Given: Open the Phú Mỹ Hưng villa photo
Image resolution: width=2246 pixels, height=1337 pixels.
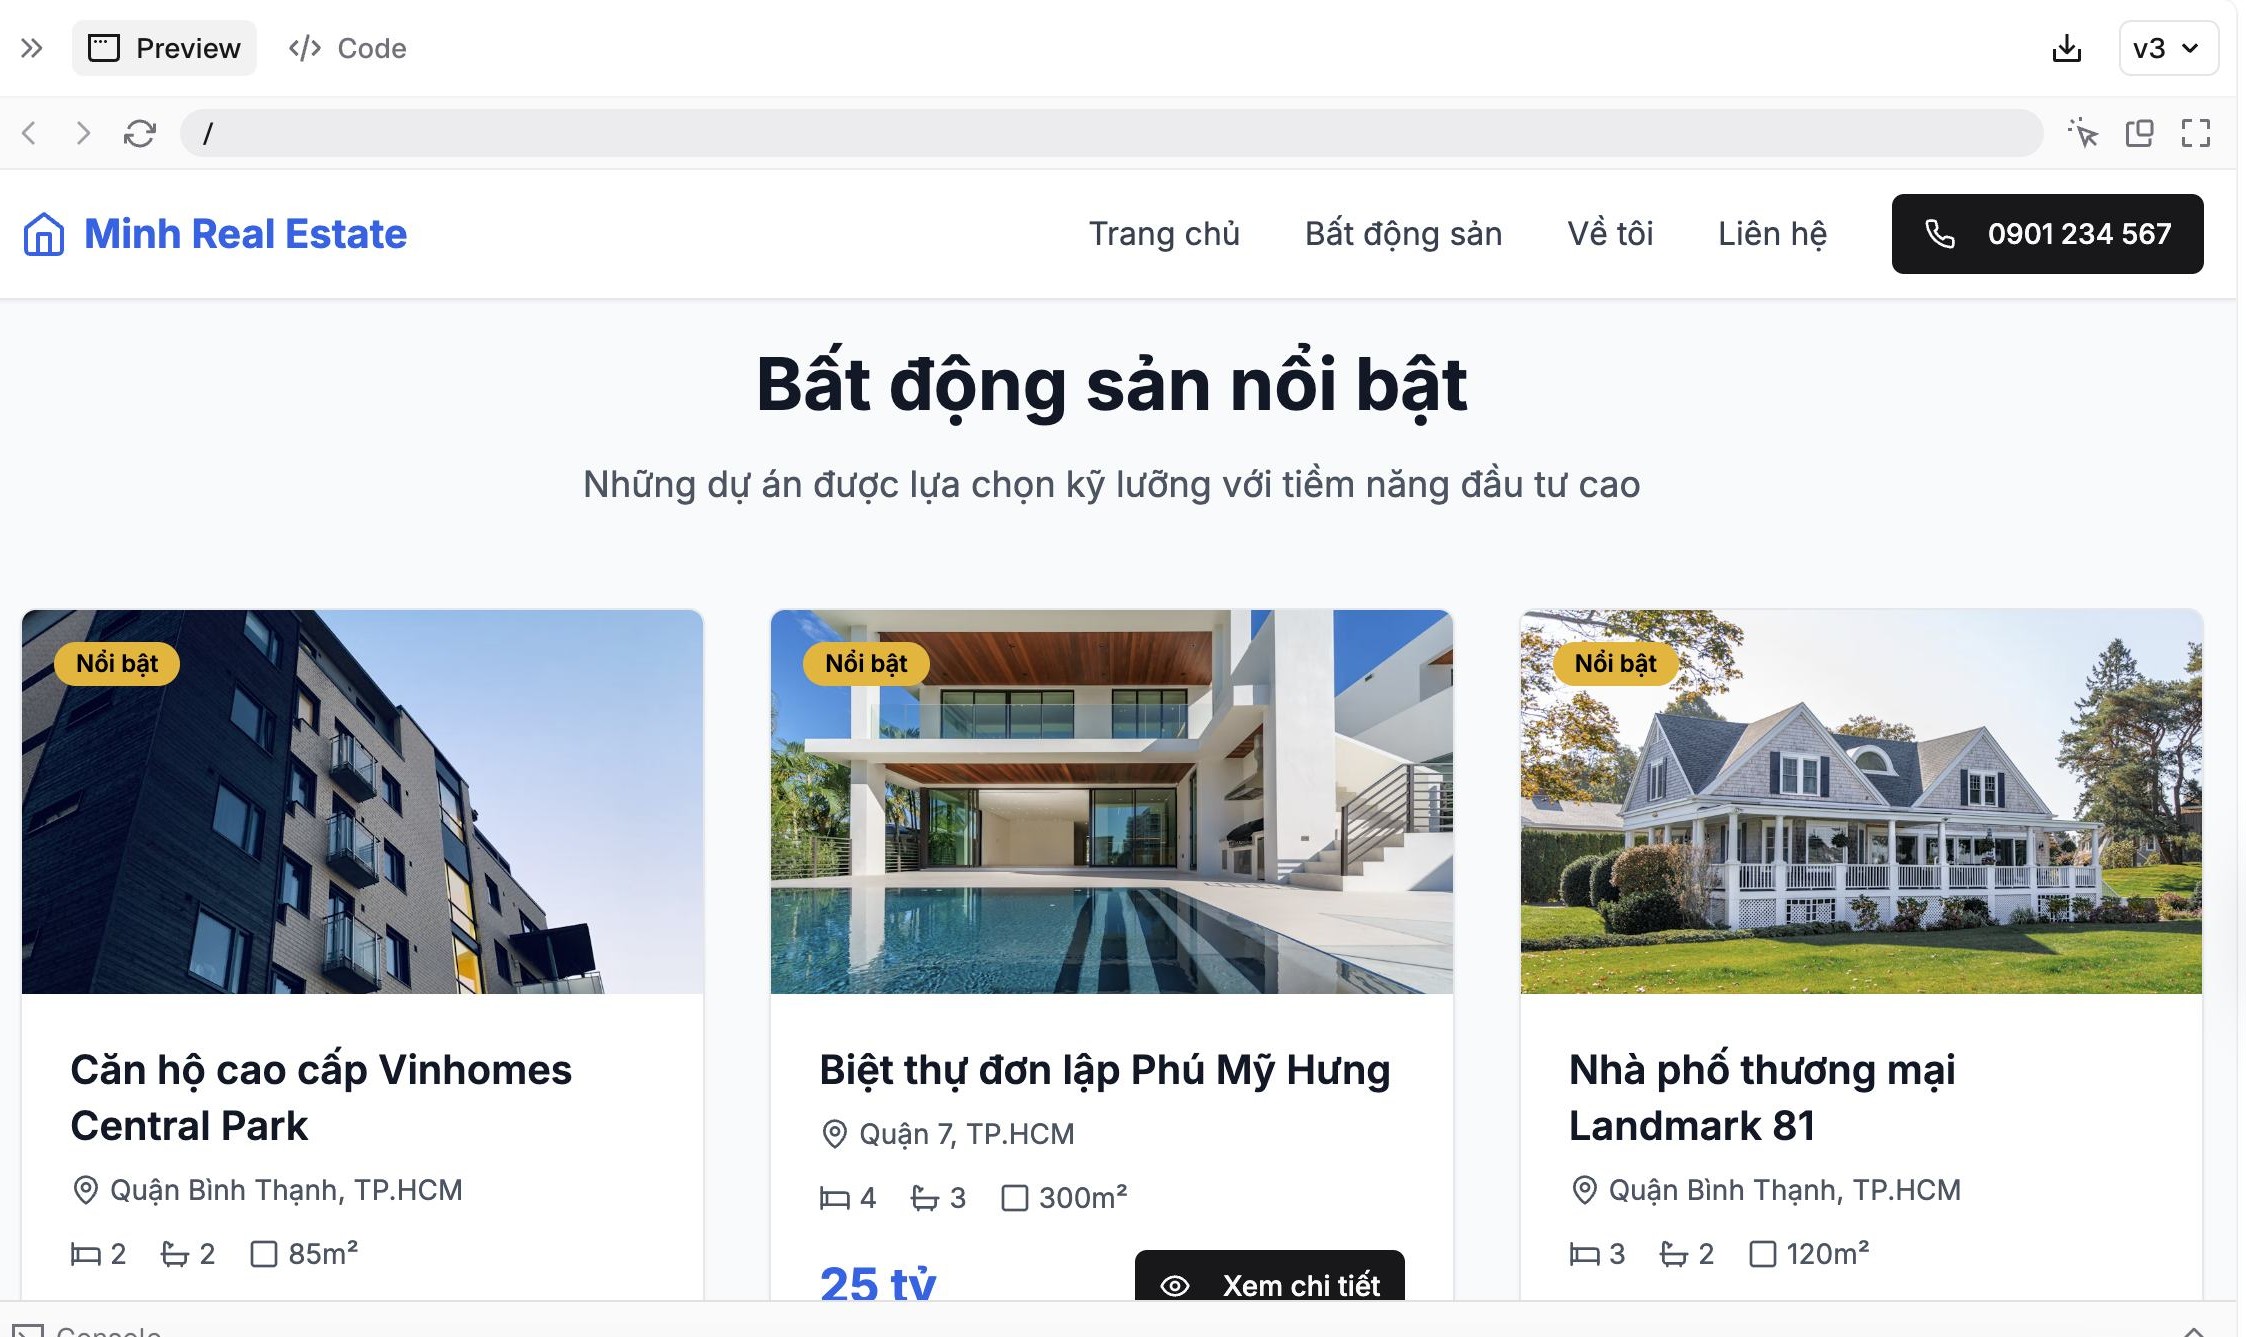Looking at the screenshot, I should (x=1111, y=802).
